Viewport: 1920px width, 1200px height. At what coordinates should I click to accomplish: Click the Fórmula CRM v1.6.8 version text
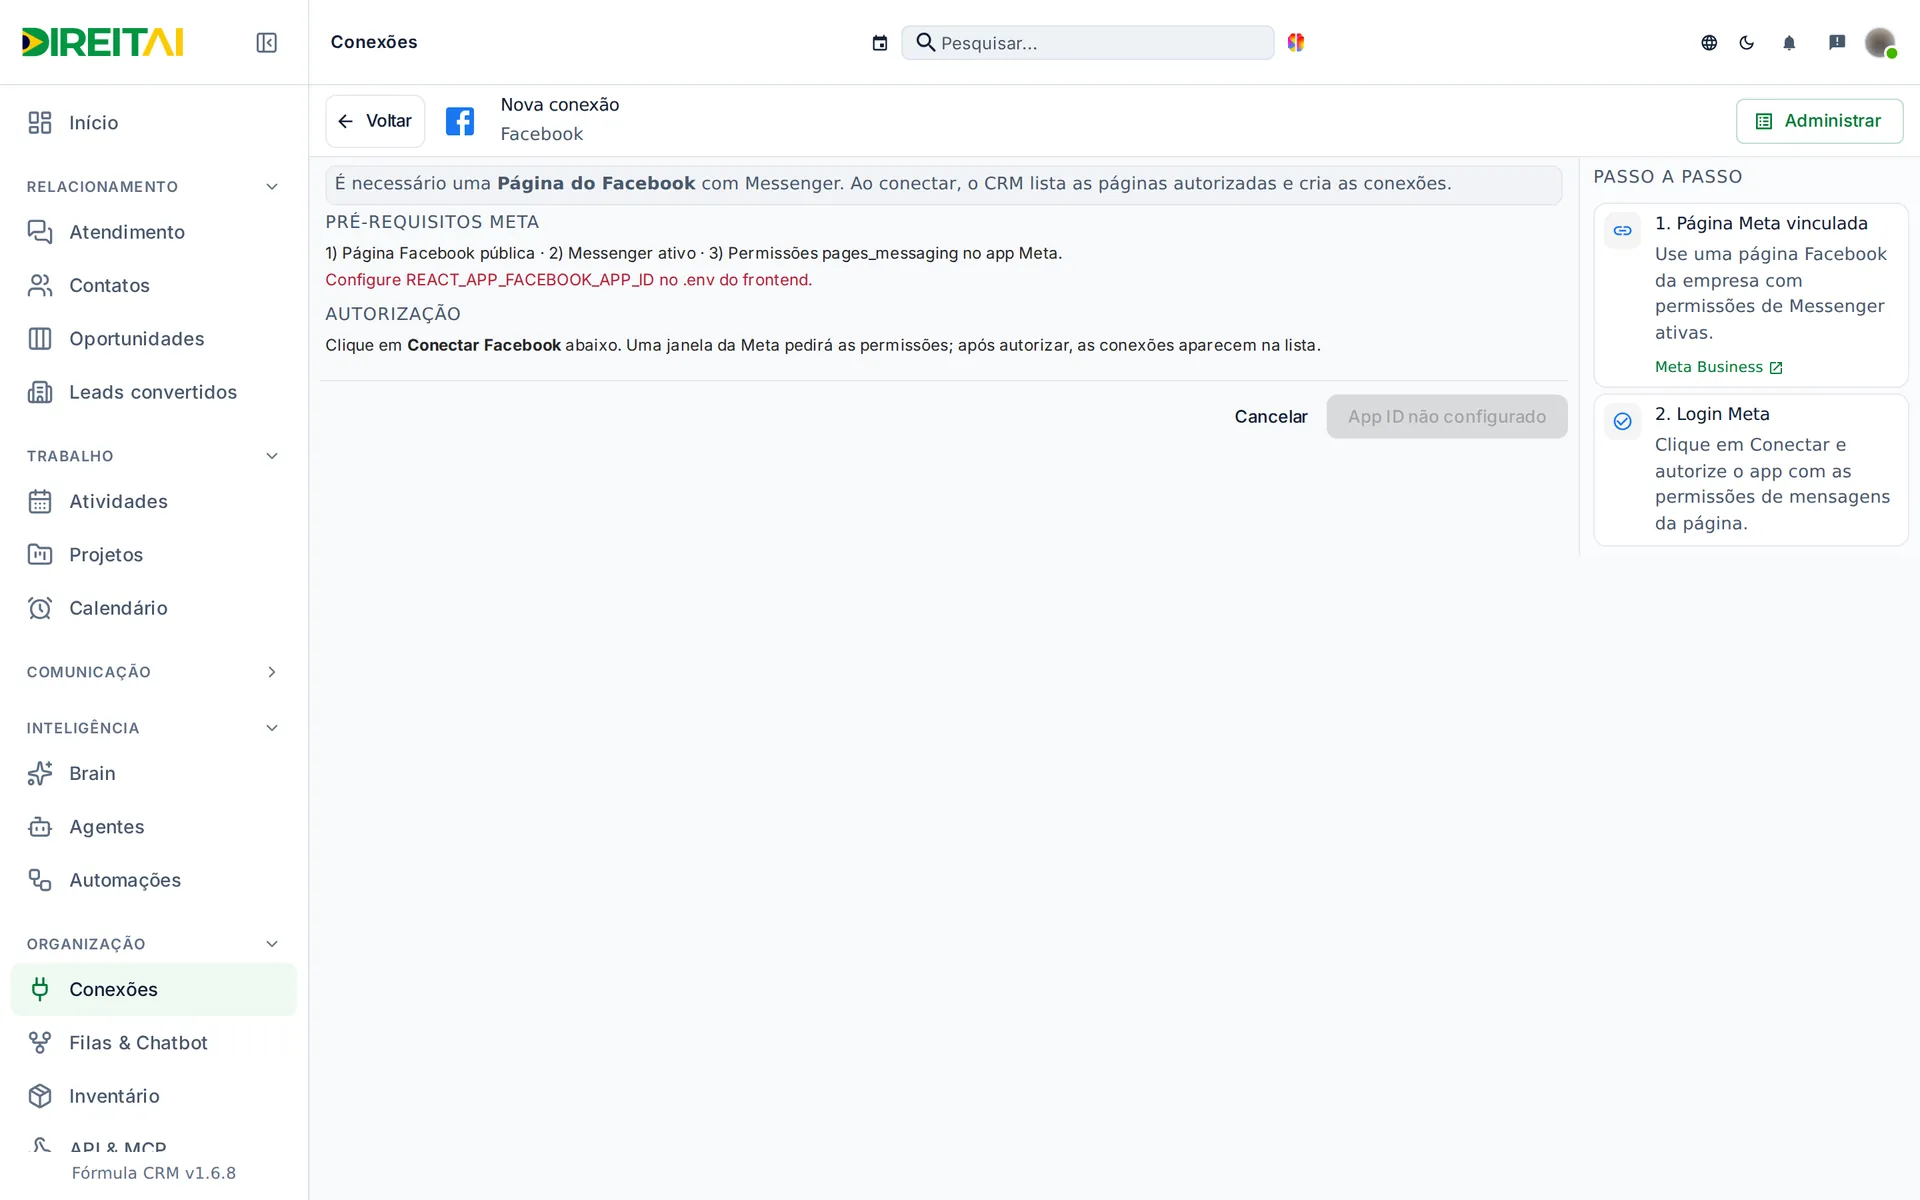[x=154, y=1173]
